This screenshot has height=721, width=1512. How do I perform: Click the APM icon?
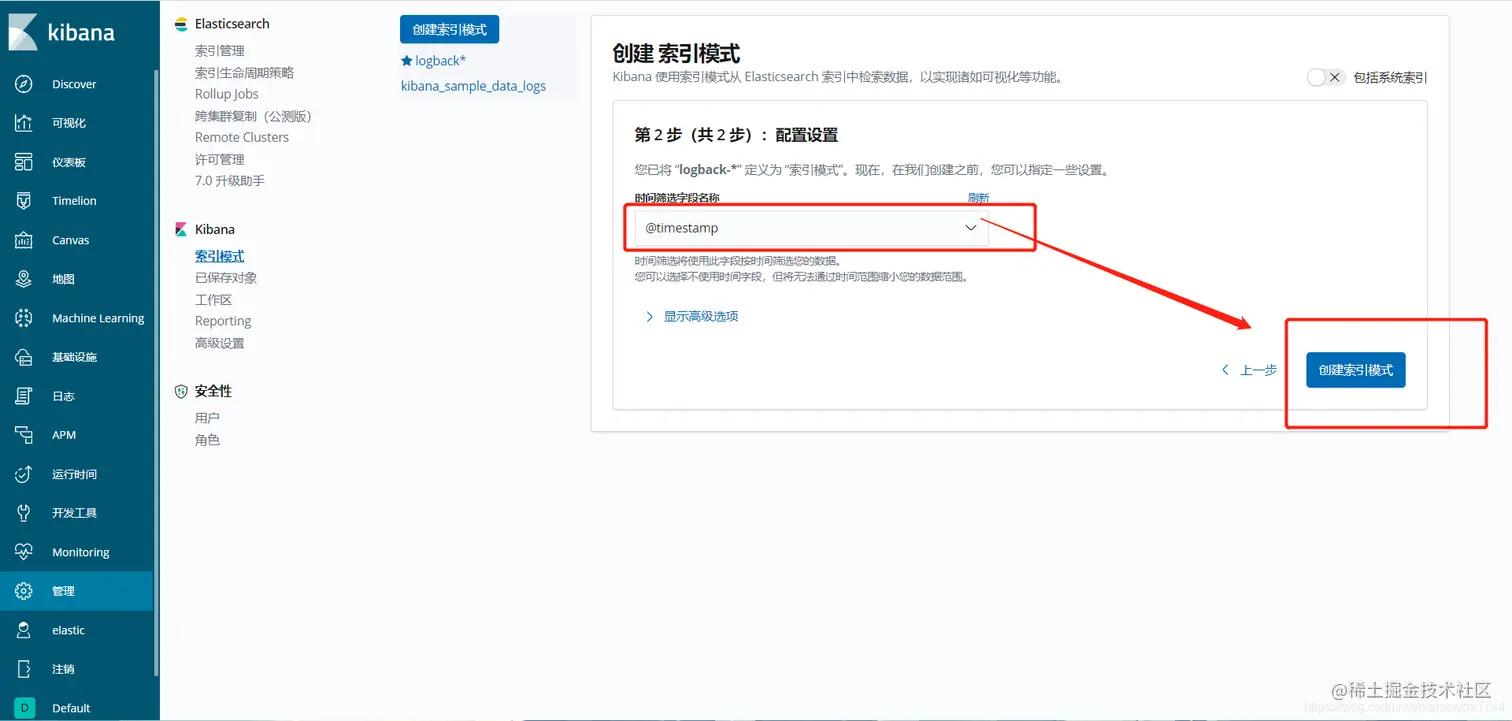click(x=24, y=435)
